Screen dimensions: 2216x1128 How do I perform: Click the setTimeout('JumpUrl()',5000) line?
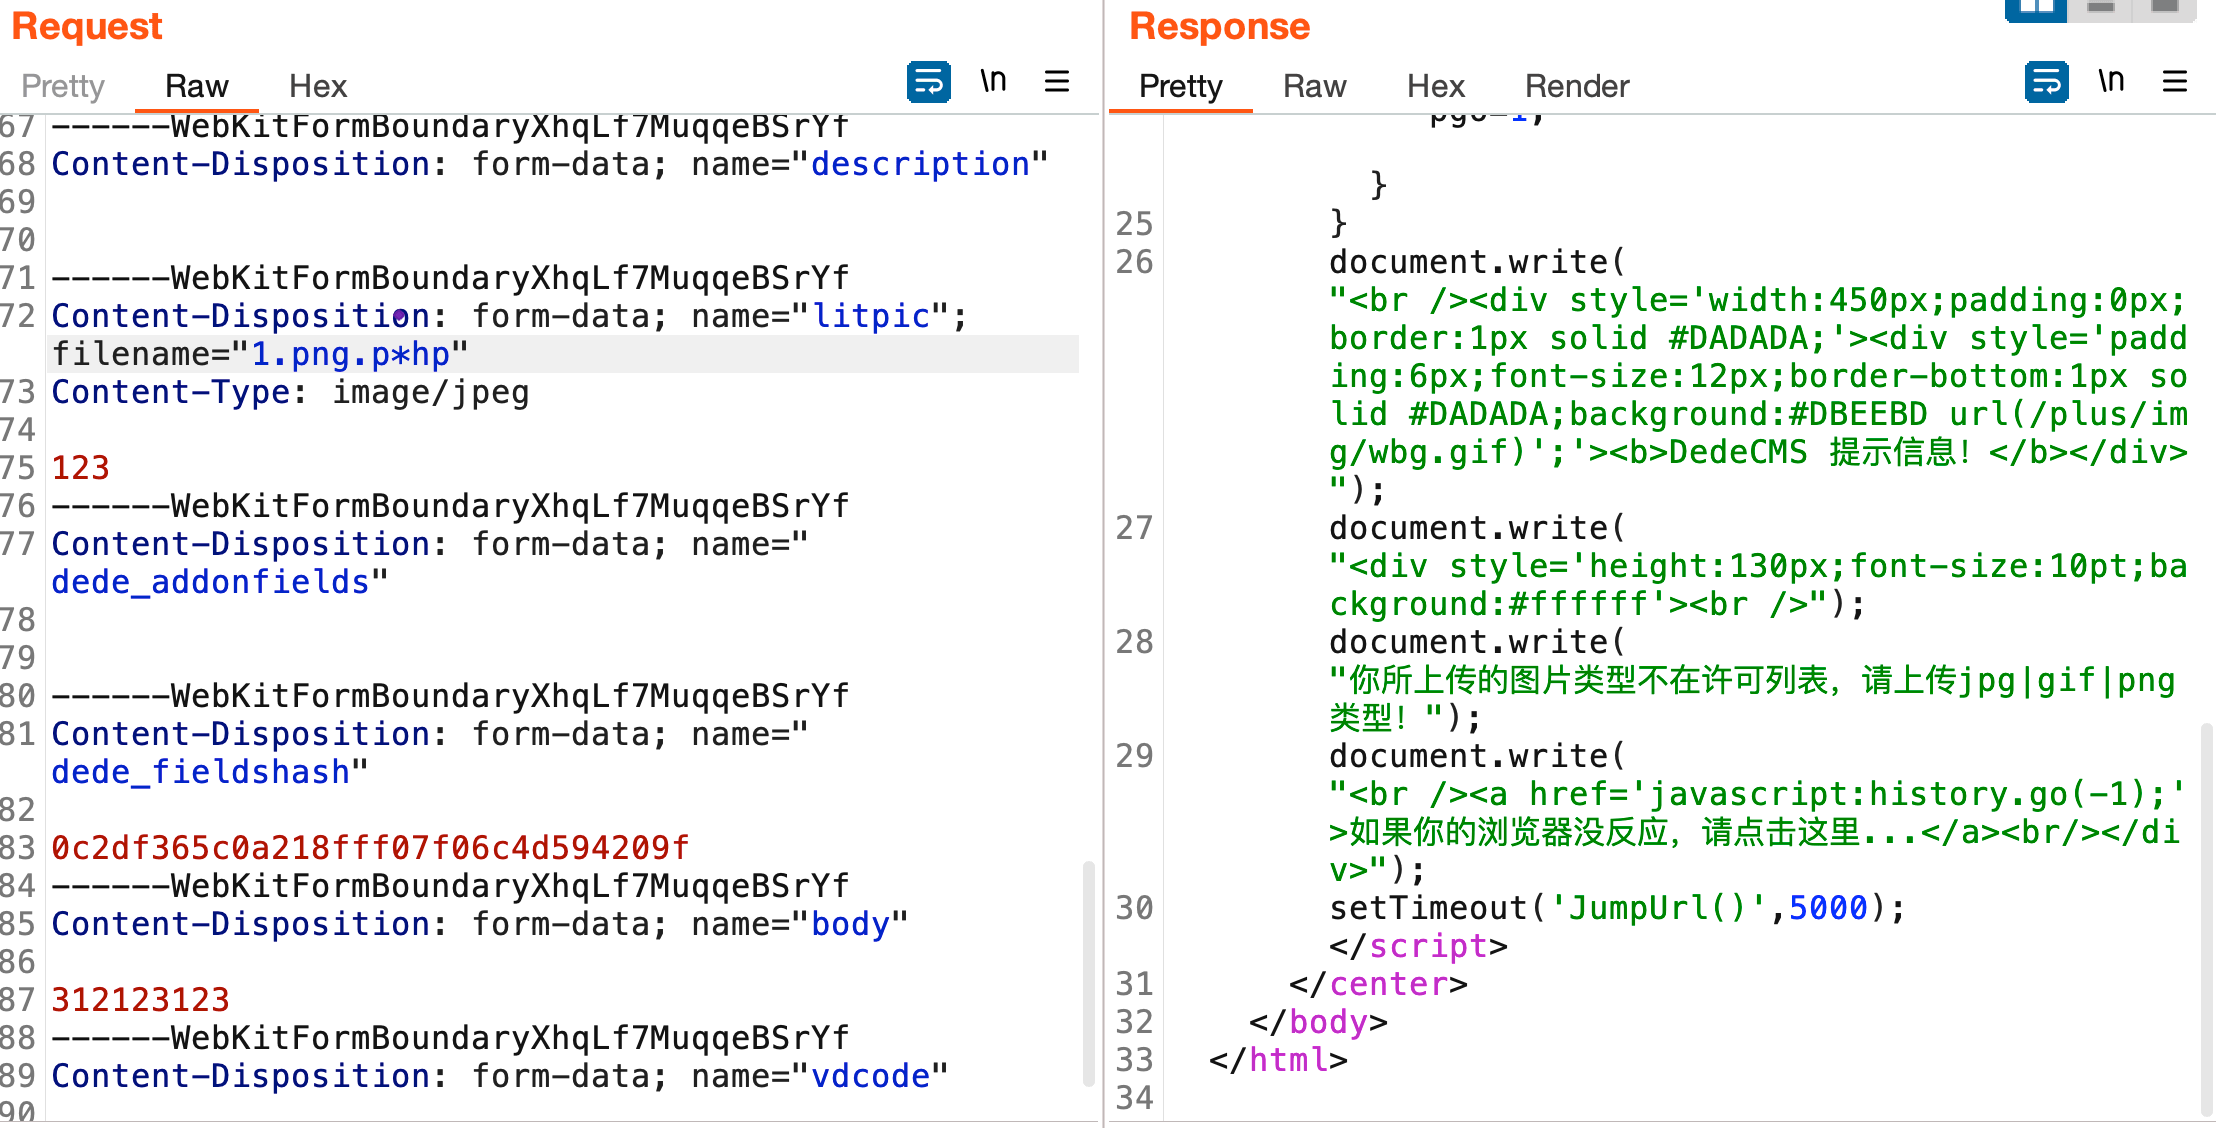click(x=1618, y=908)
